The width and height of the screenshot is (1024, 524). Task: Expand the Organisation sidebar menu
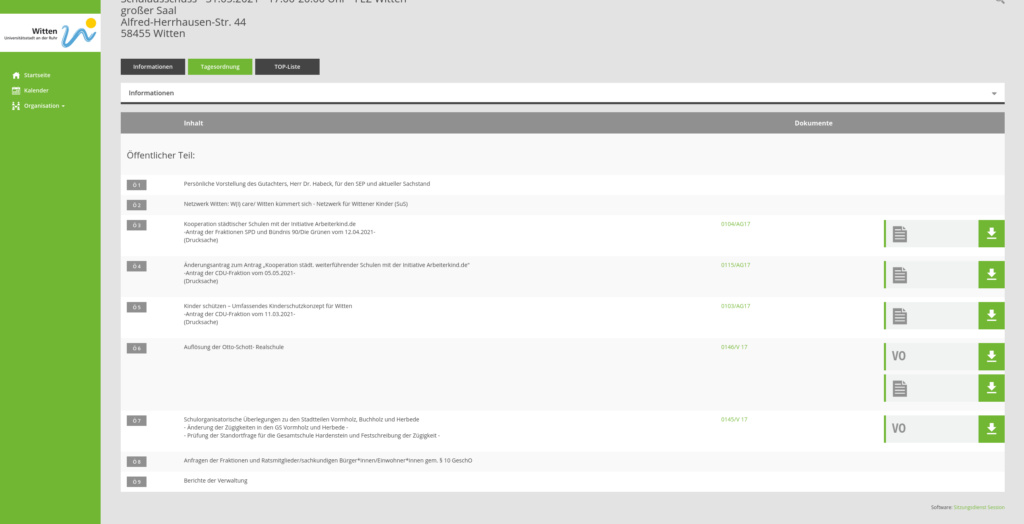click(x=44, y=105)
